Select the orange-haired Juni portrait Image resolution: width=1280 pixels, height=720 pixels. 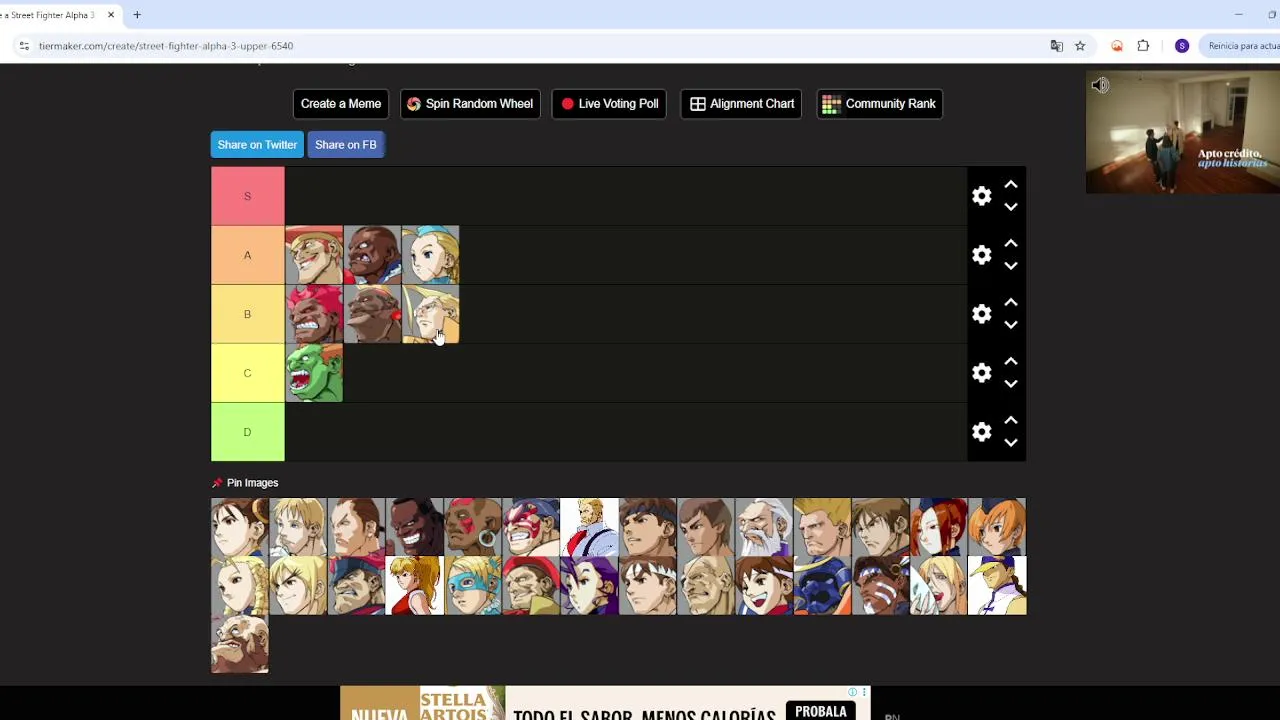tap(997, 527)
